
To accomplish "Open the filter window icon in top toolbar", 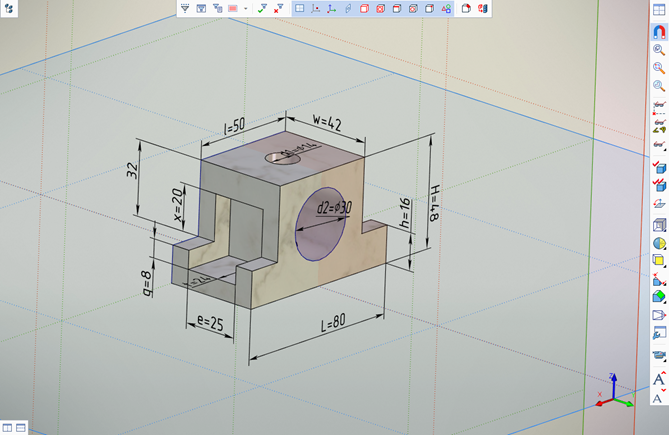I will click(201, 8).
